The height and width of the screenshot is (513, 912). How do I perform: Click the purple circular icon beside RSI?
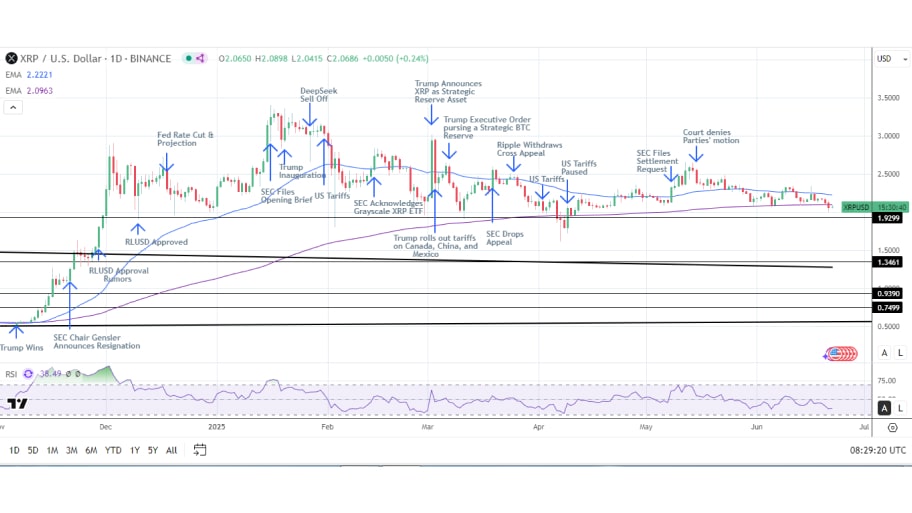28,374
